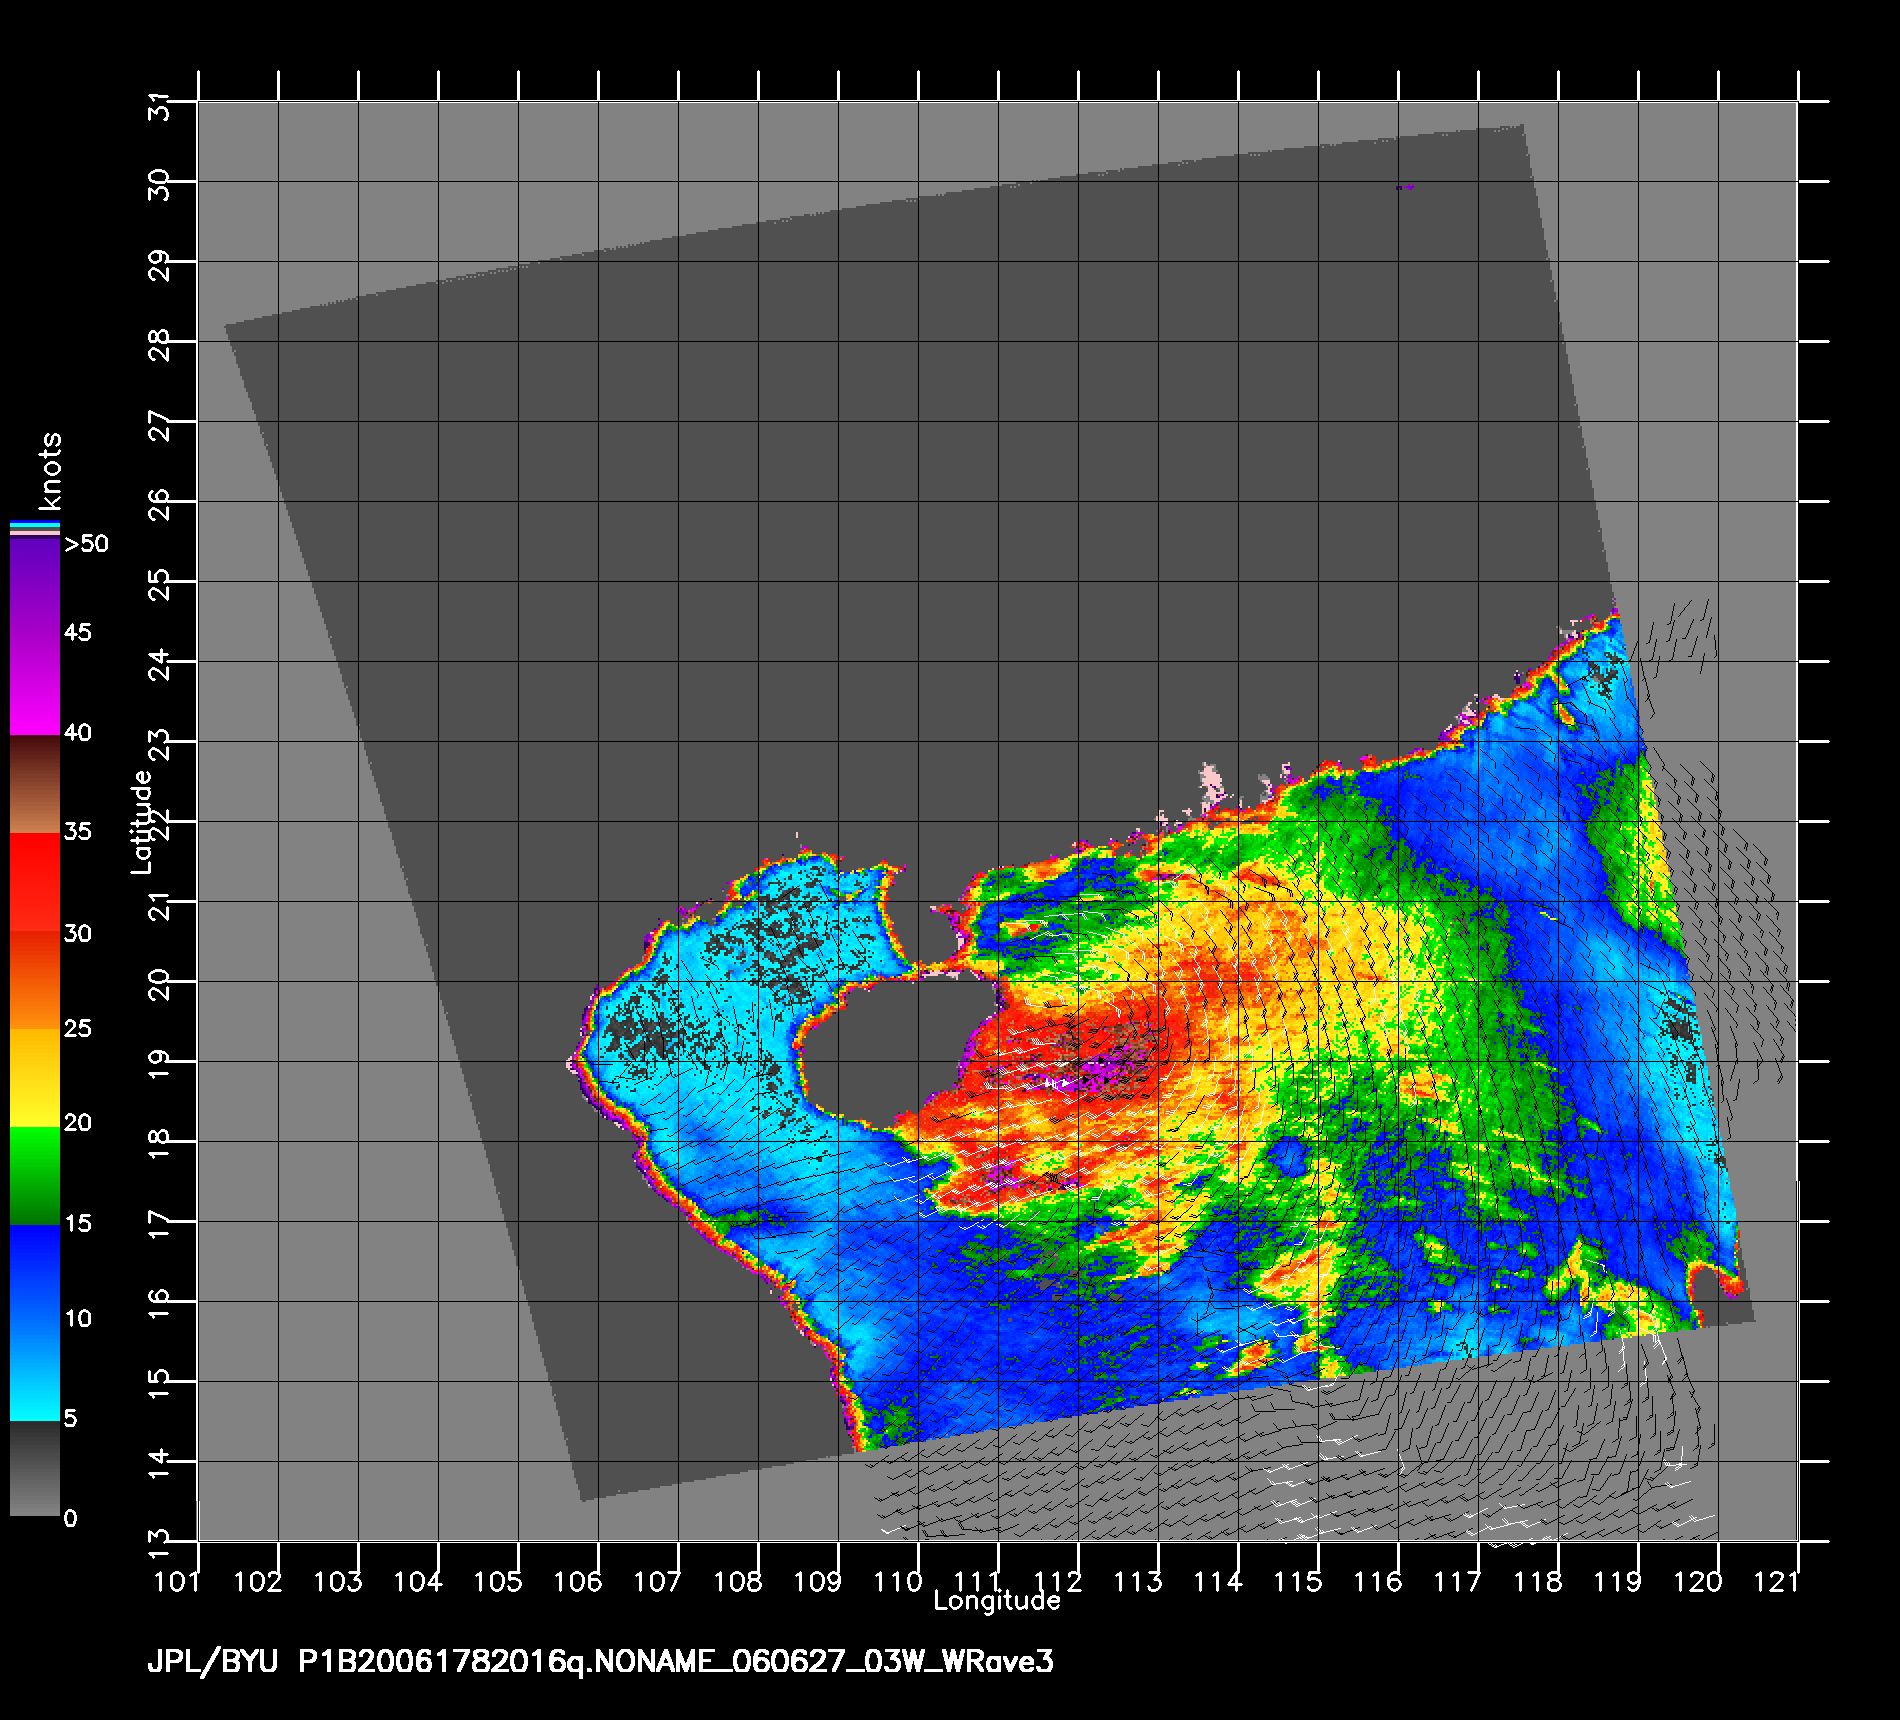Click the '30' knots colorbar label

pos(78,934)
